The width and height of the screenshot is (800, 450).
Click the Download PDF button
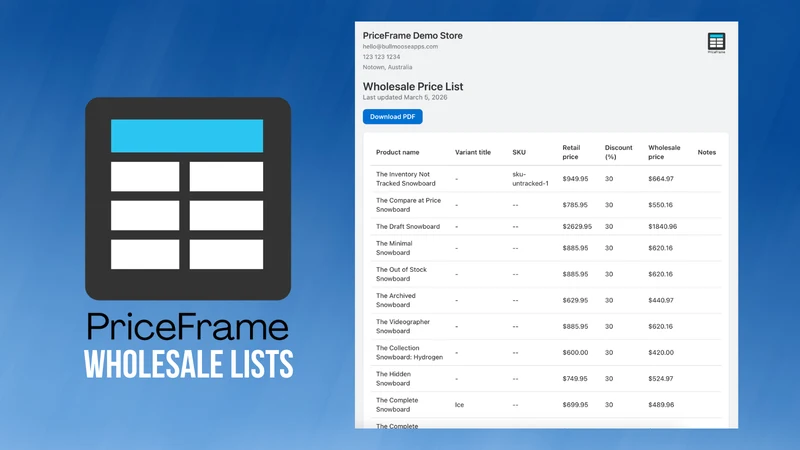(392, 116)
